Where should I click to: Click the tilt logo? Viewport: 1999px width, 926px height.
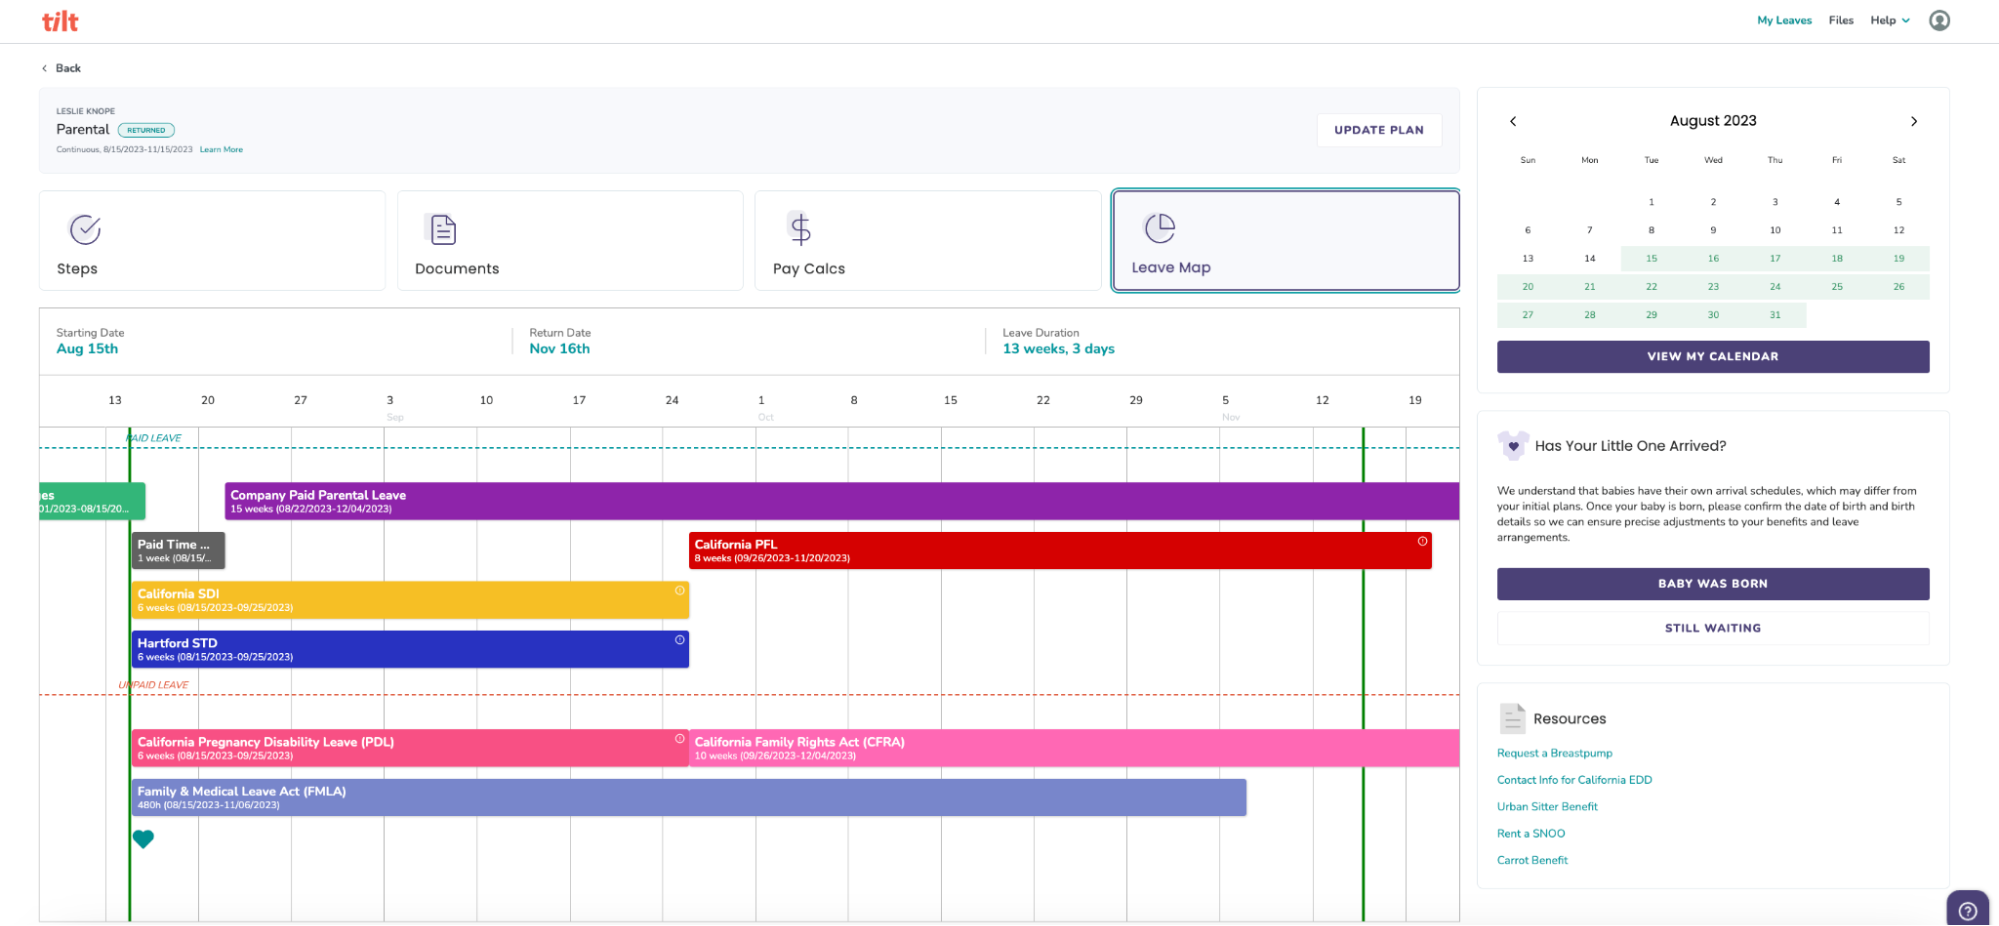pyautogui.click(x=58, y=20)
